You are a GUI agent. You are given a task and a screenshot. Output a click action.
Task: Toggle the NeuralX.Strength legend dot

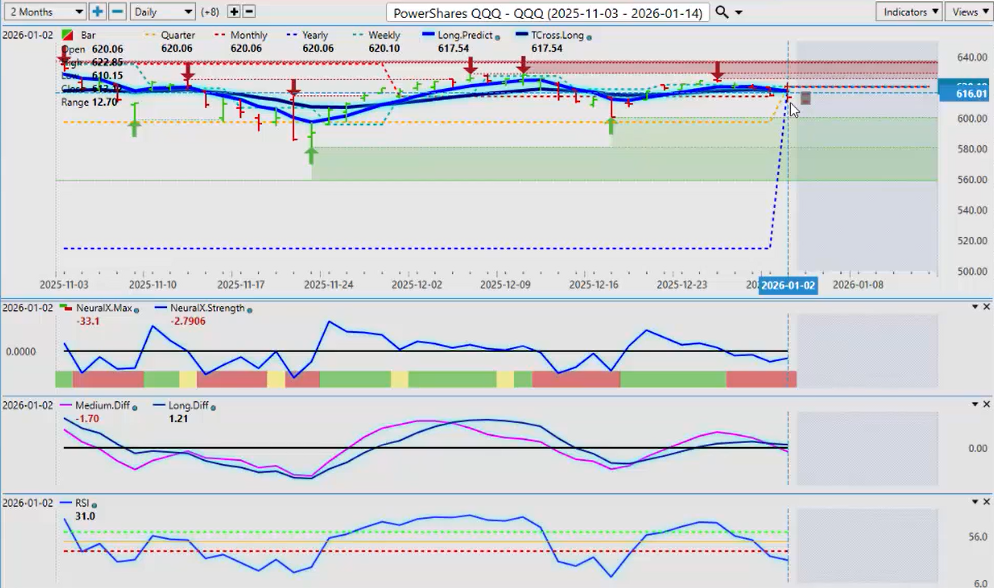248,309
